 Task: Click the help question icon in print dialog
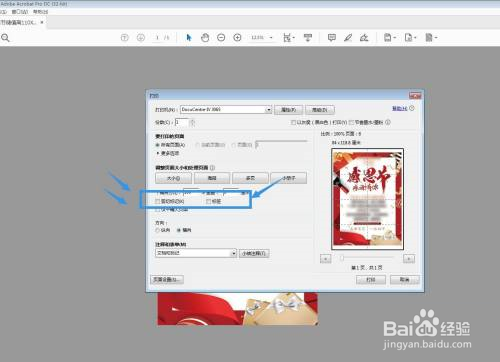(x=412, y=108)
